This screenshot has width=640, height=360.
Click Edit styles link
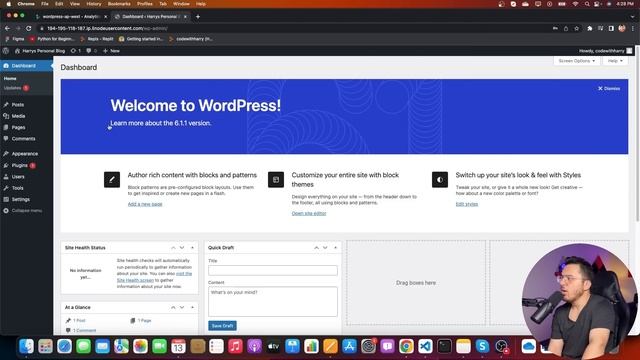point(467,204)
